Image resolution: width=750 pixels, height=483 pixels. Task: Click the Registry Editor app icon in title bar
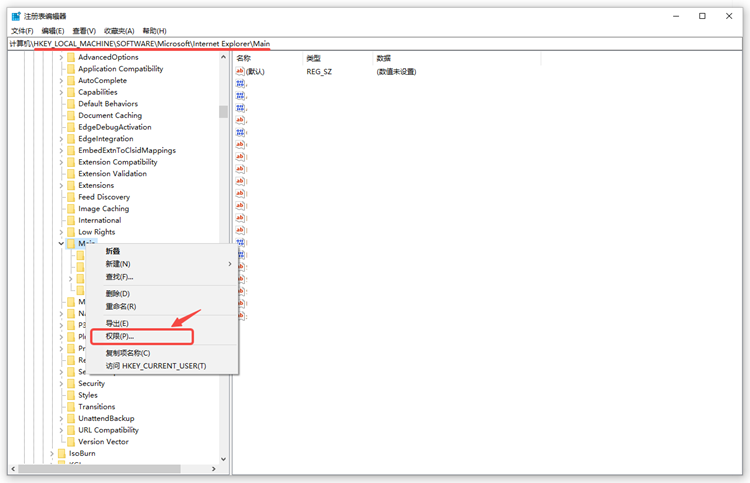pos(15,16)
